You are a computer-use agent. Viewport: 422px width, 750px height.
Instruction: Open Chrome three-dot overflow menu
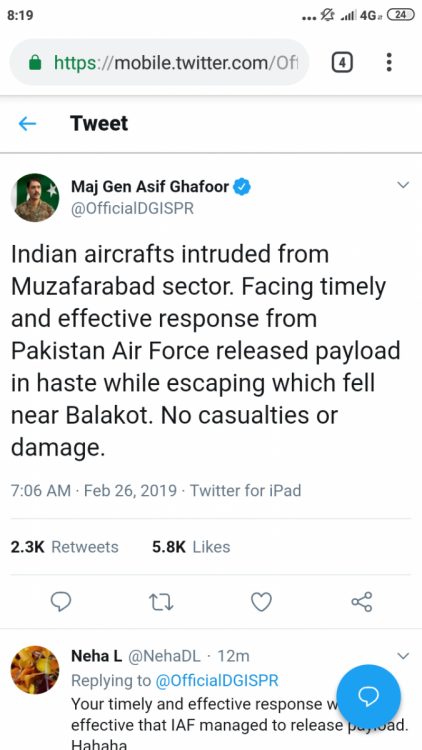pos(389,62)
